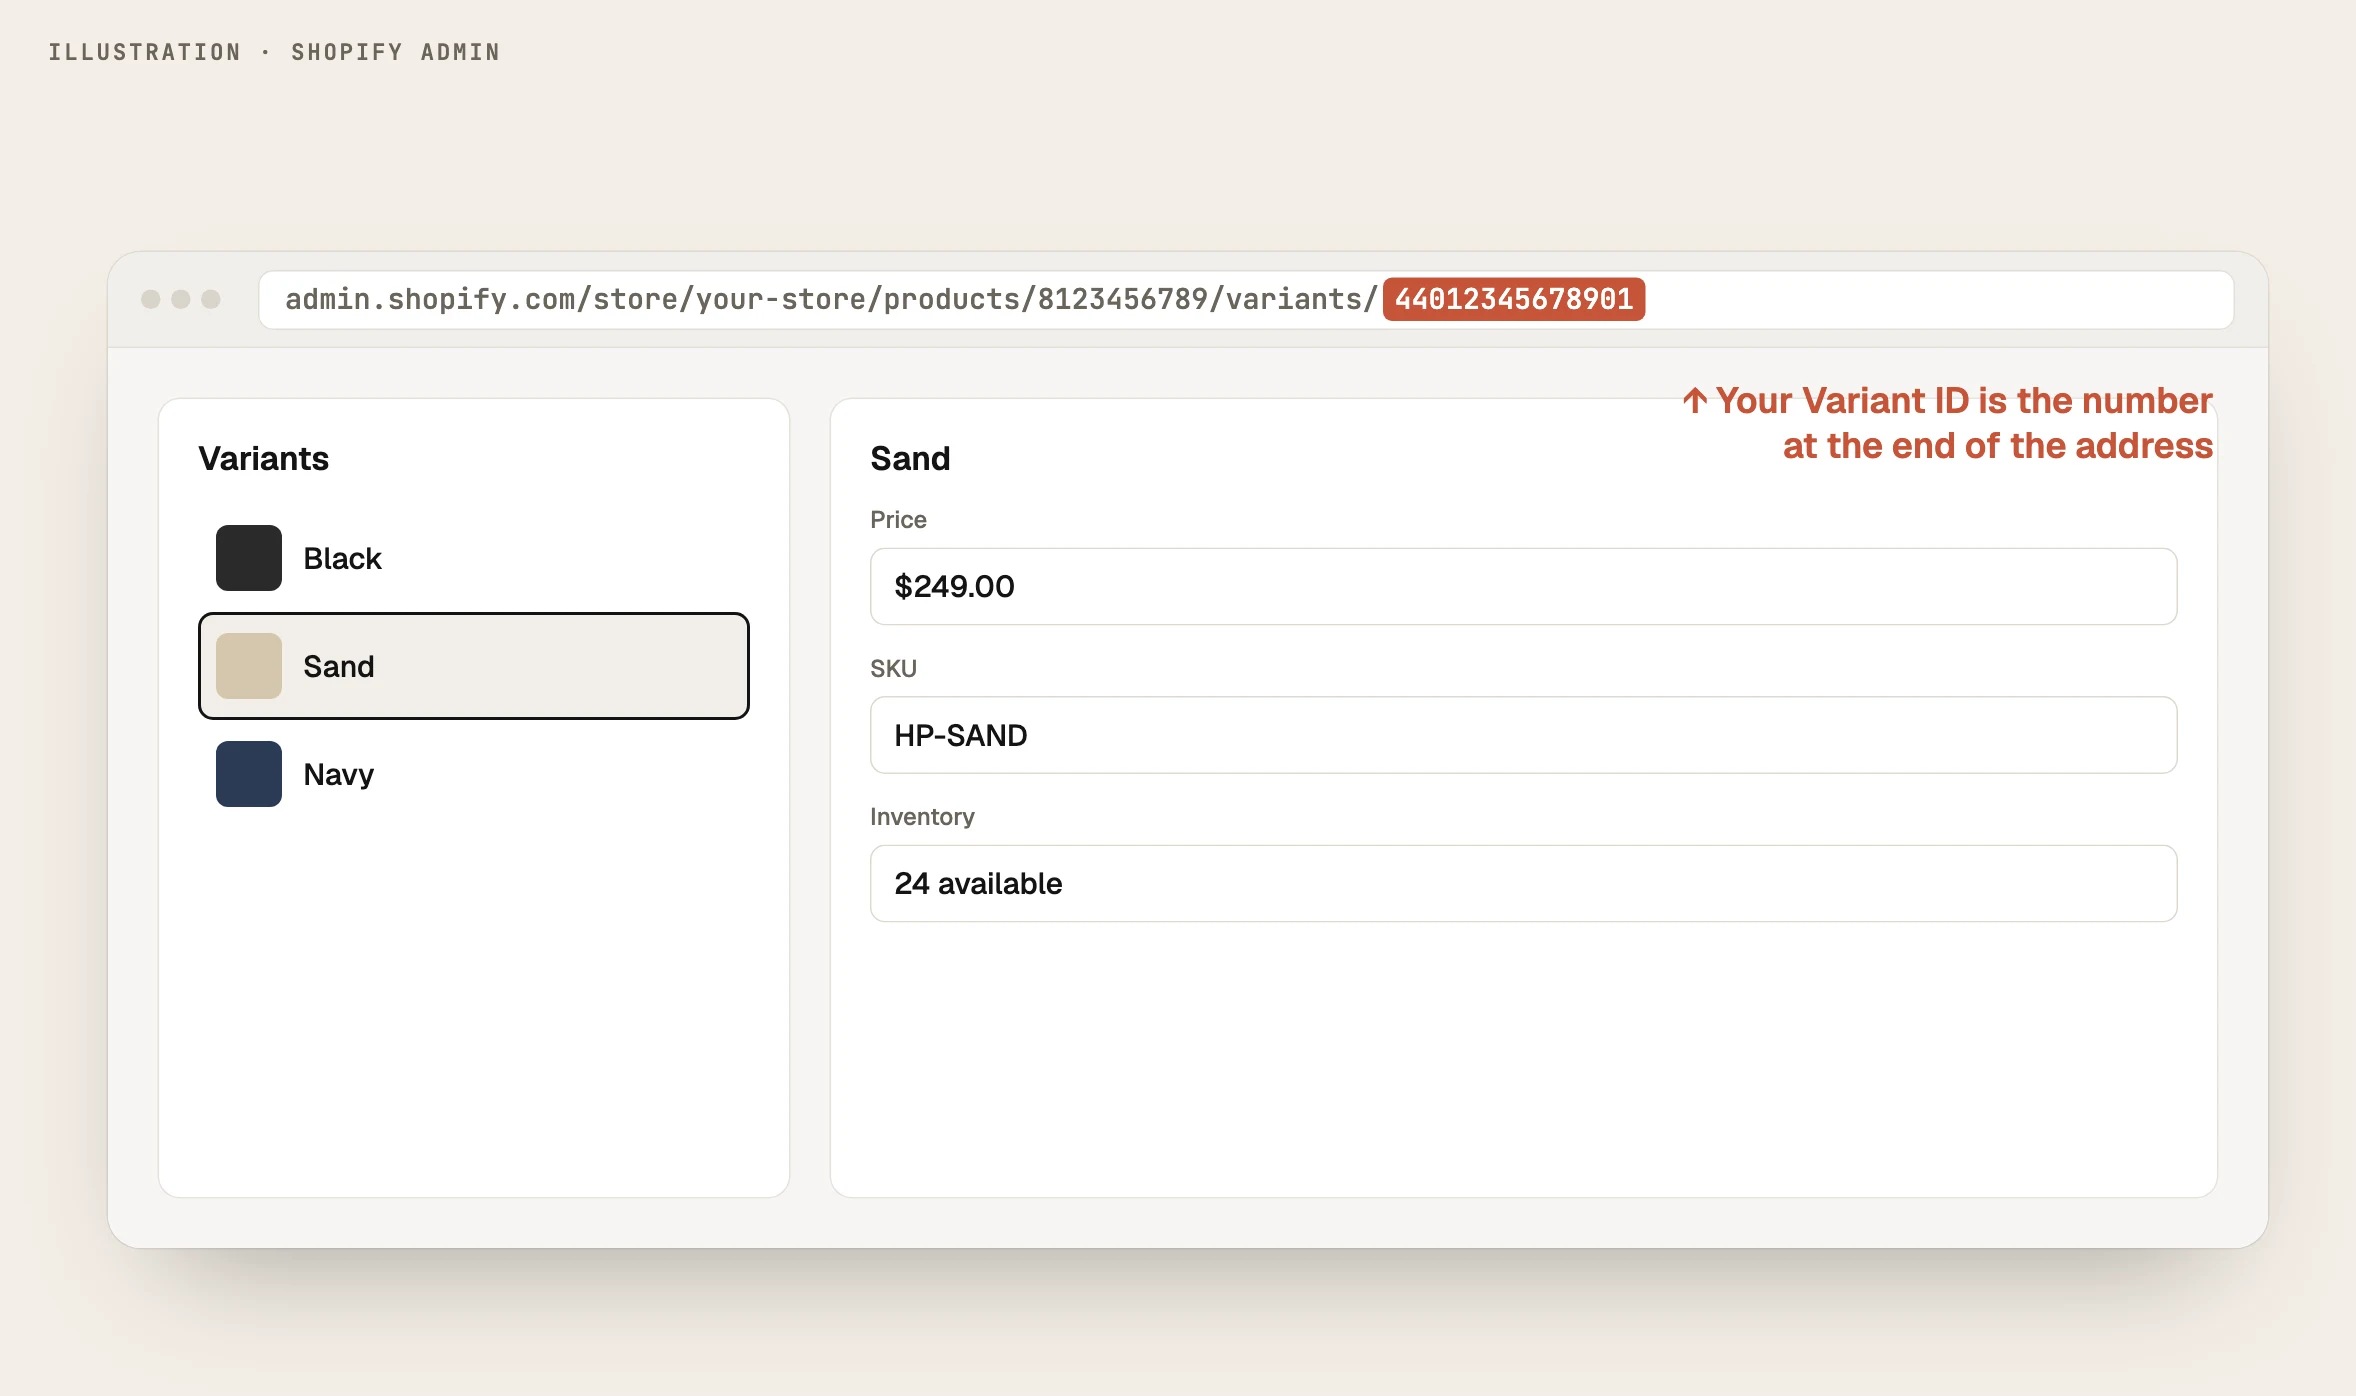Select the Navy variant row
The height and width of the screenshot is (1396, 2356).
tap(474, 774)
